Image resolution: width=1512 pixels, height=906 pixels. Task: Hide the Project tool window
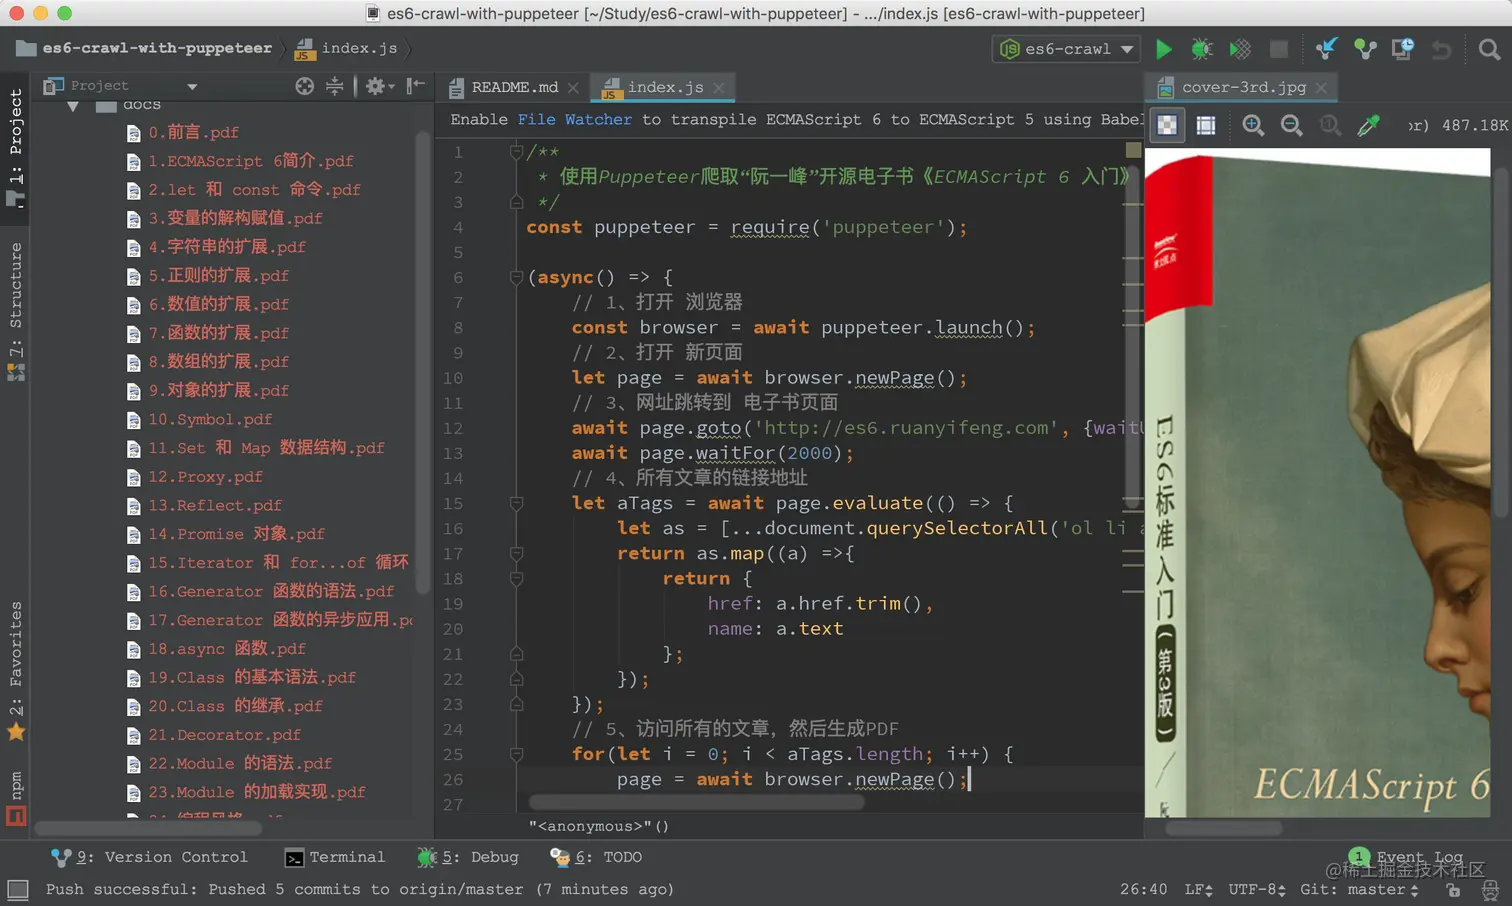pos(416,86)
